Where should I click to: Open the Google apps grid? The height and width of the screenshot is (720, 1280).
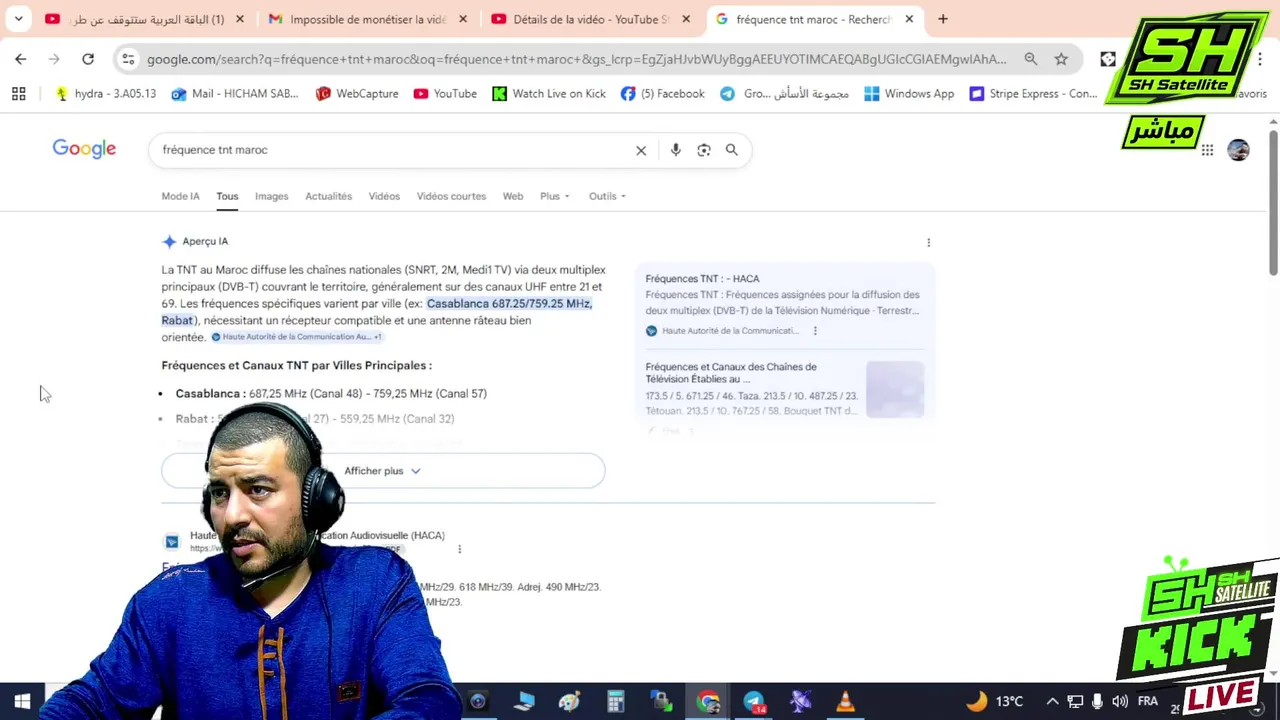[1207, 150]
